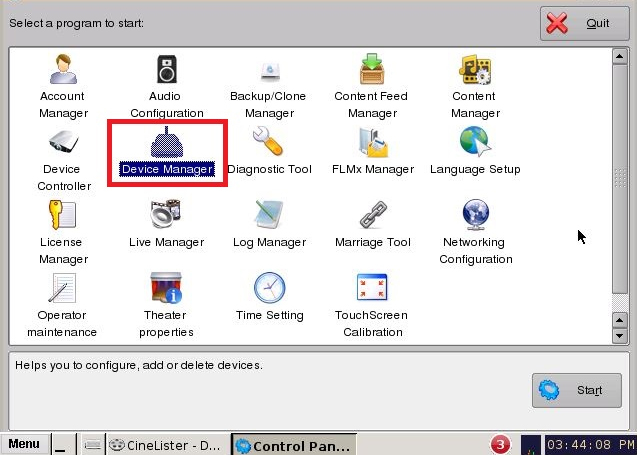This screenshot has width=637, height=455.
Task: Click the Diagnostic Tool label
Action: click(269, 169)
